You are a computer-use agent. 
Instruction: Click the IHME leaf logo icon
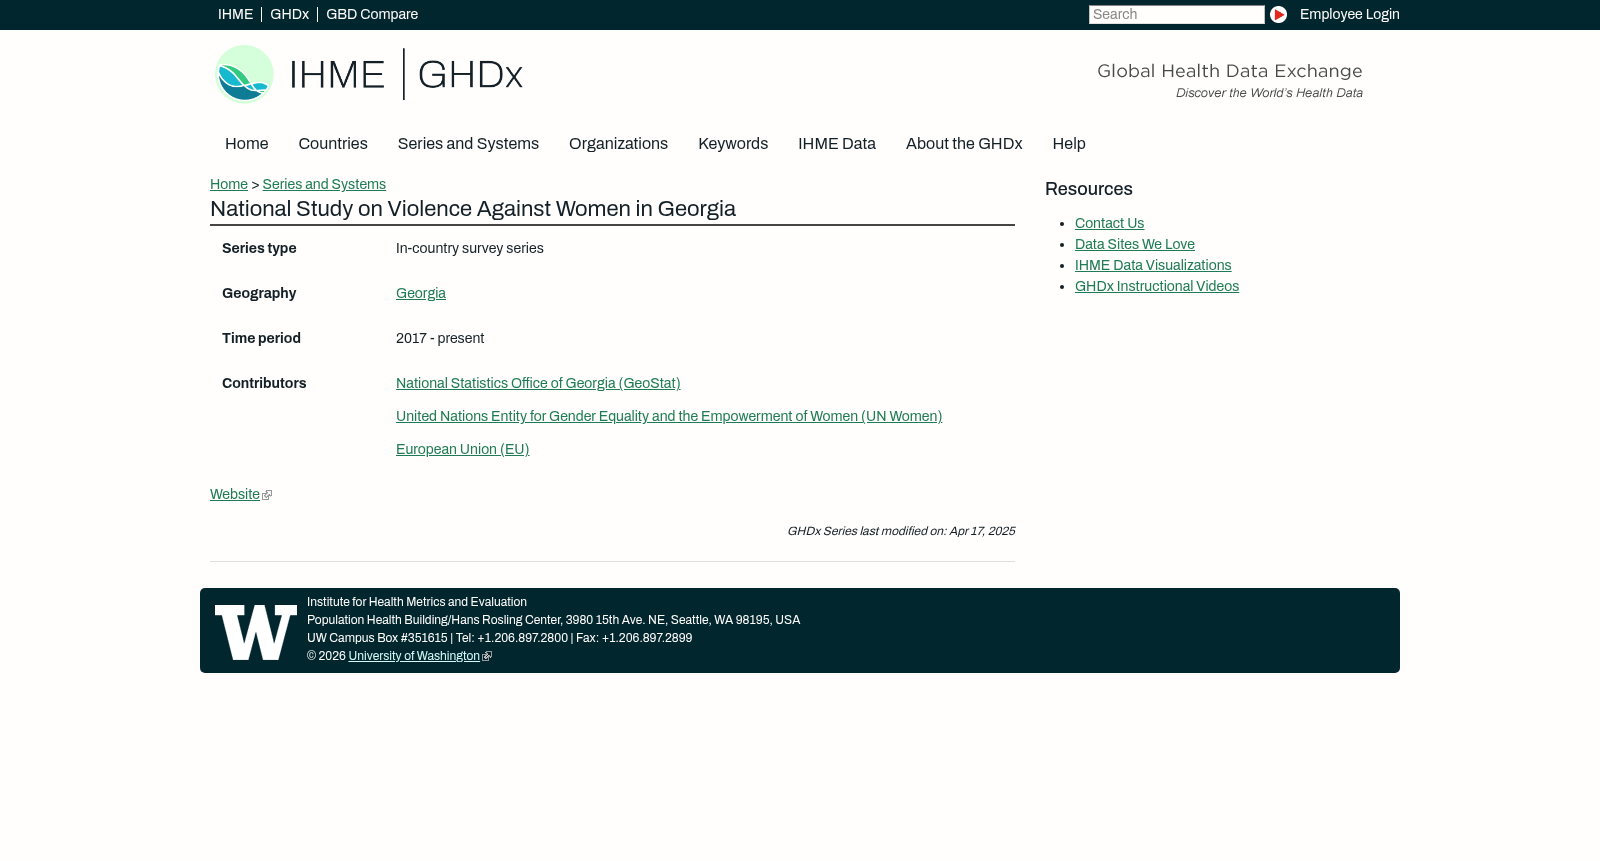(x=244, y=74)
